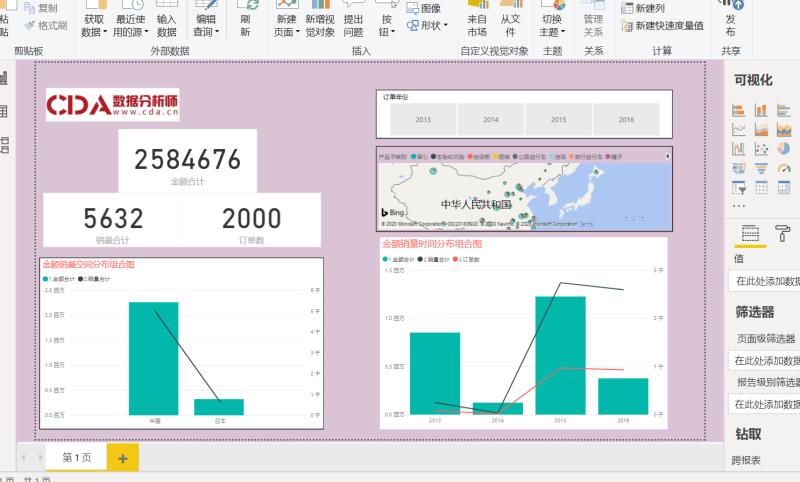Viewport: 800px width, 482px height.
Task: Open the 新建页面 (New Page) dropdown
Action: pos(286,19)
